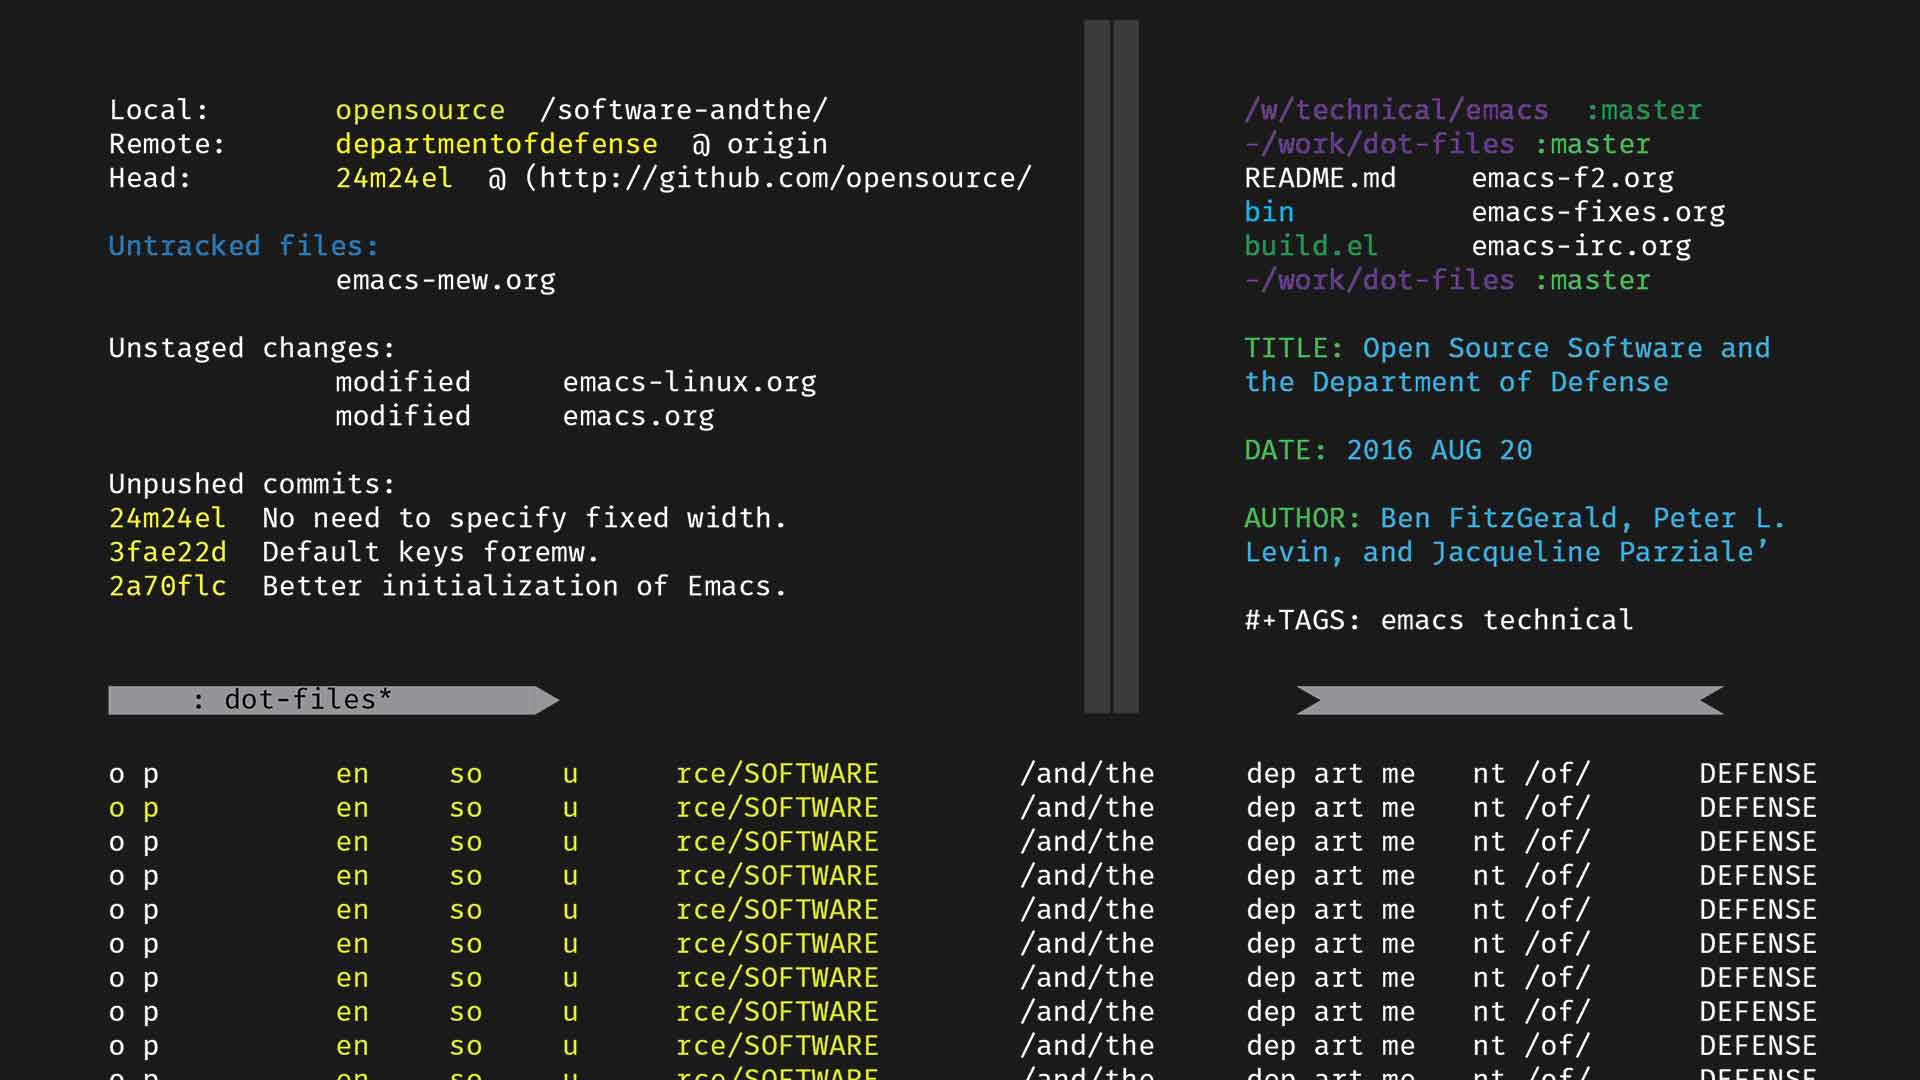The image size is (1920, 1080).
Task: Open commit 3fae22d Default keys foremw
Action: [354, 552]
